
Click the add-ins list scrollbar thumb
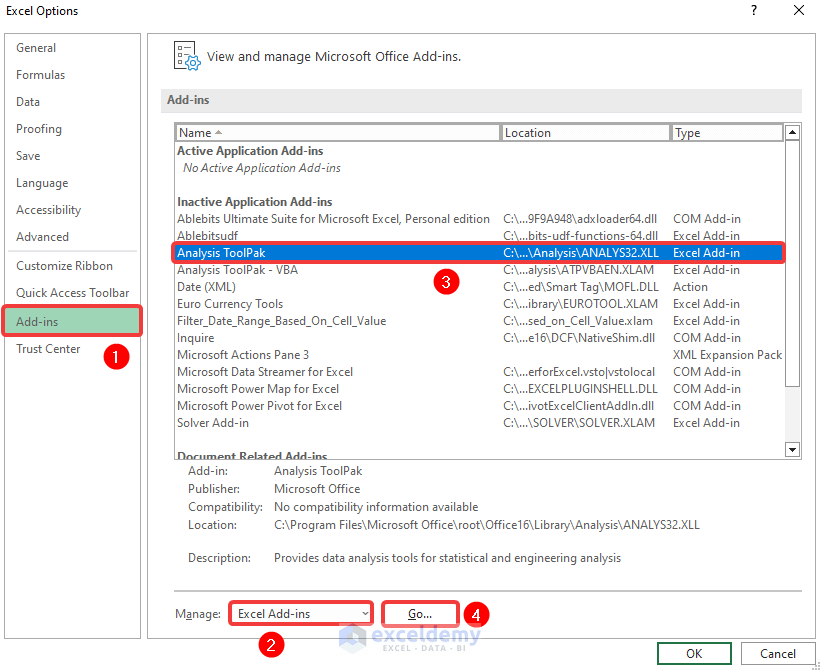793,264
